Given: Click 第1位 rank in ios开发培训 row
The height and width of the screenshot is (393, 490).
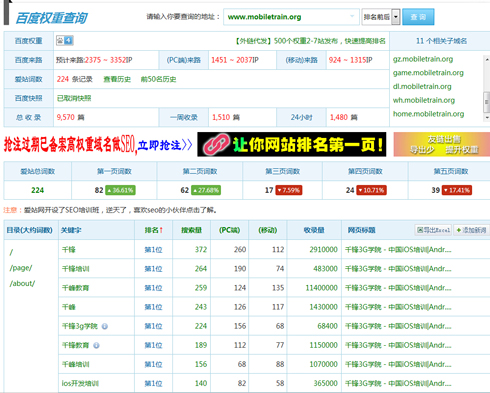Looking at the screenshot, I should tap(153, 383).
